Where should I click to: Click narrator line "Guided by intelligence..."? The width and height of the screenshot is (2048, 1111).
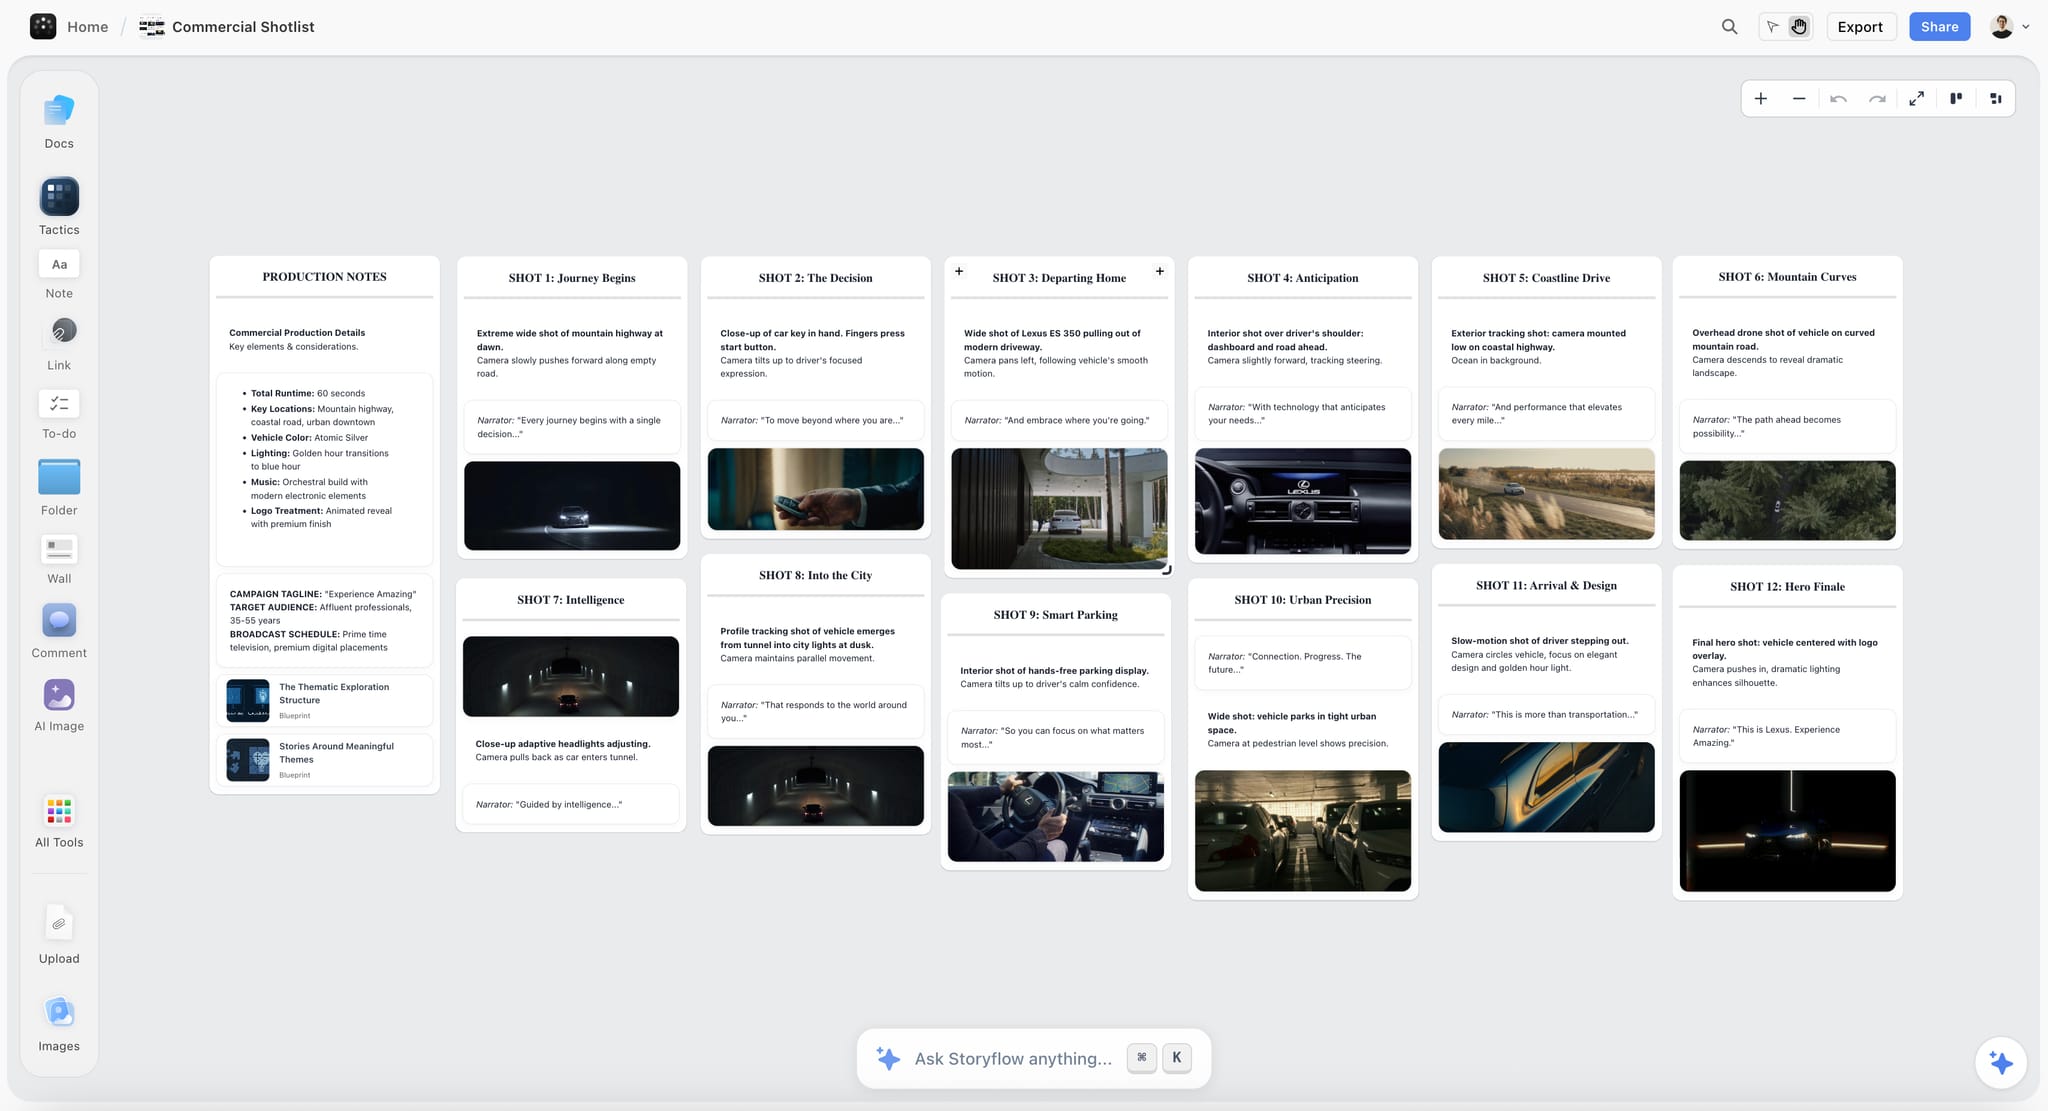[549, 805]
